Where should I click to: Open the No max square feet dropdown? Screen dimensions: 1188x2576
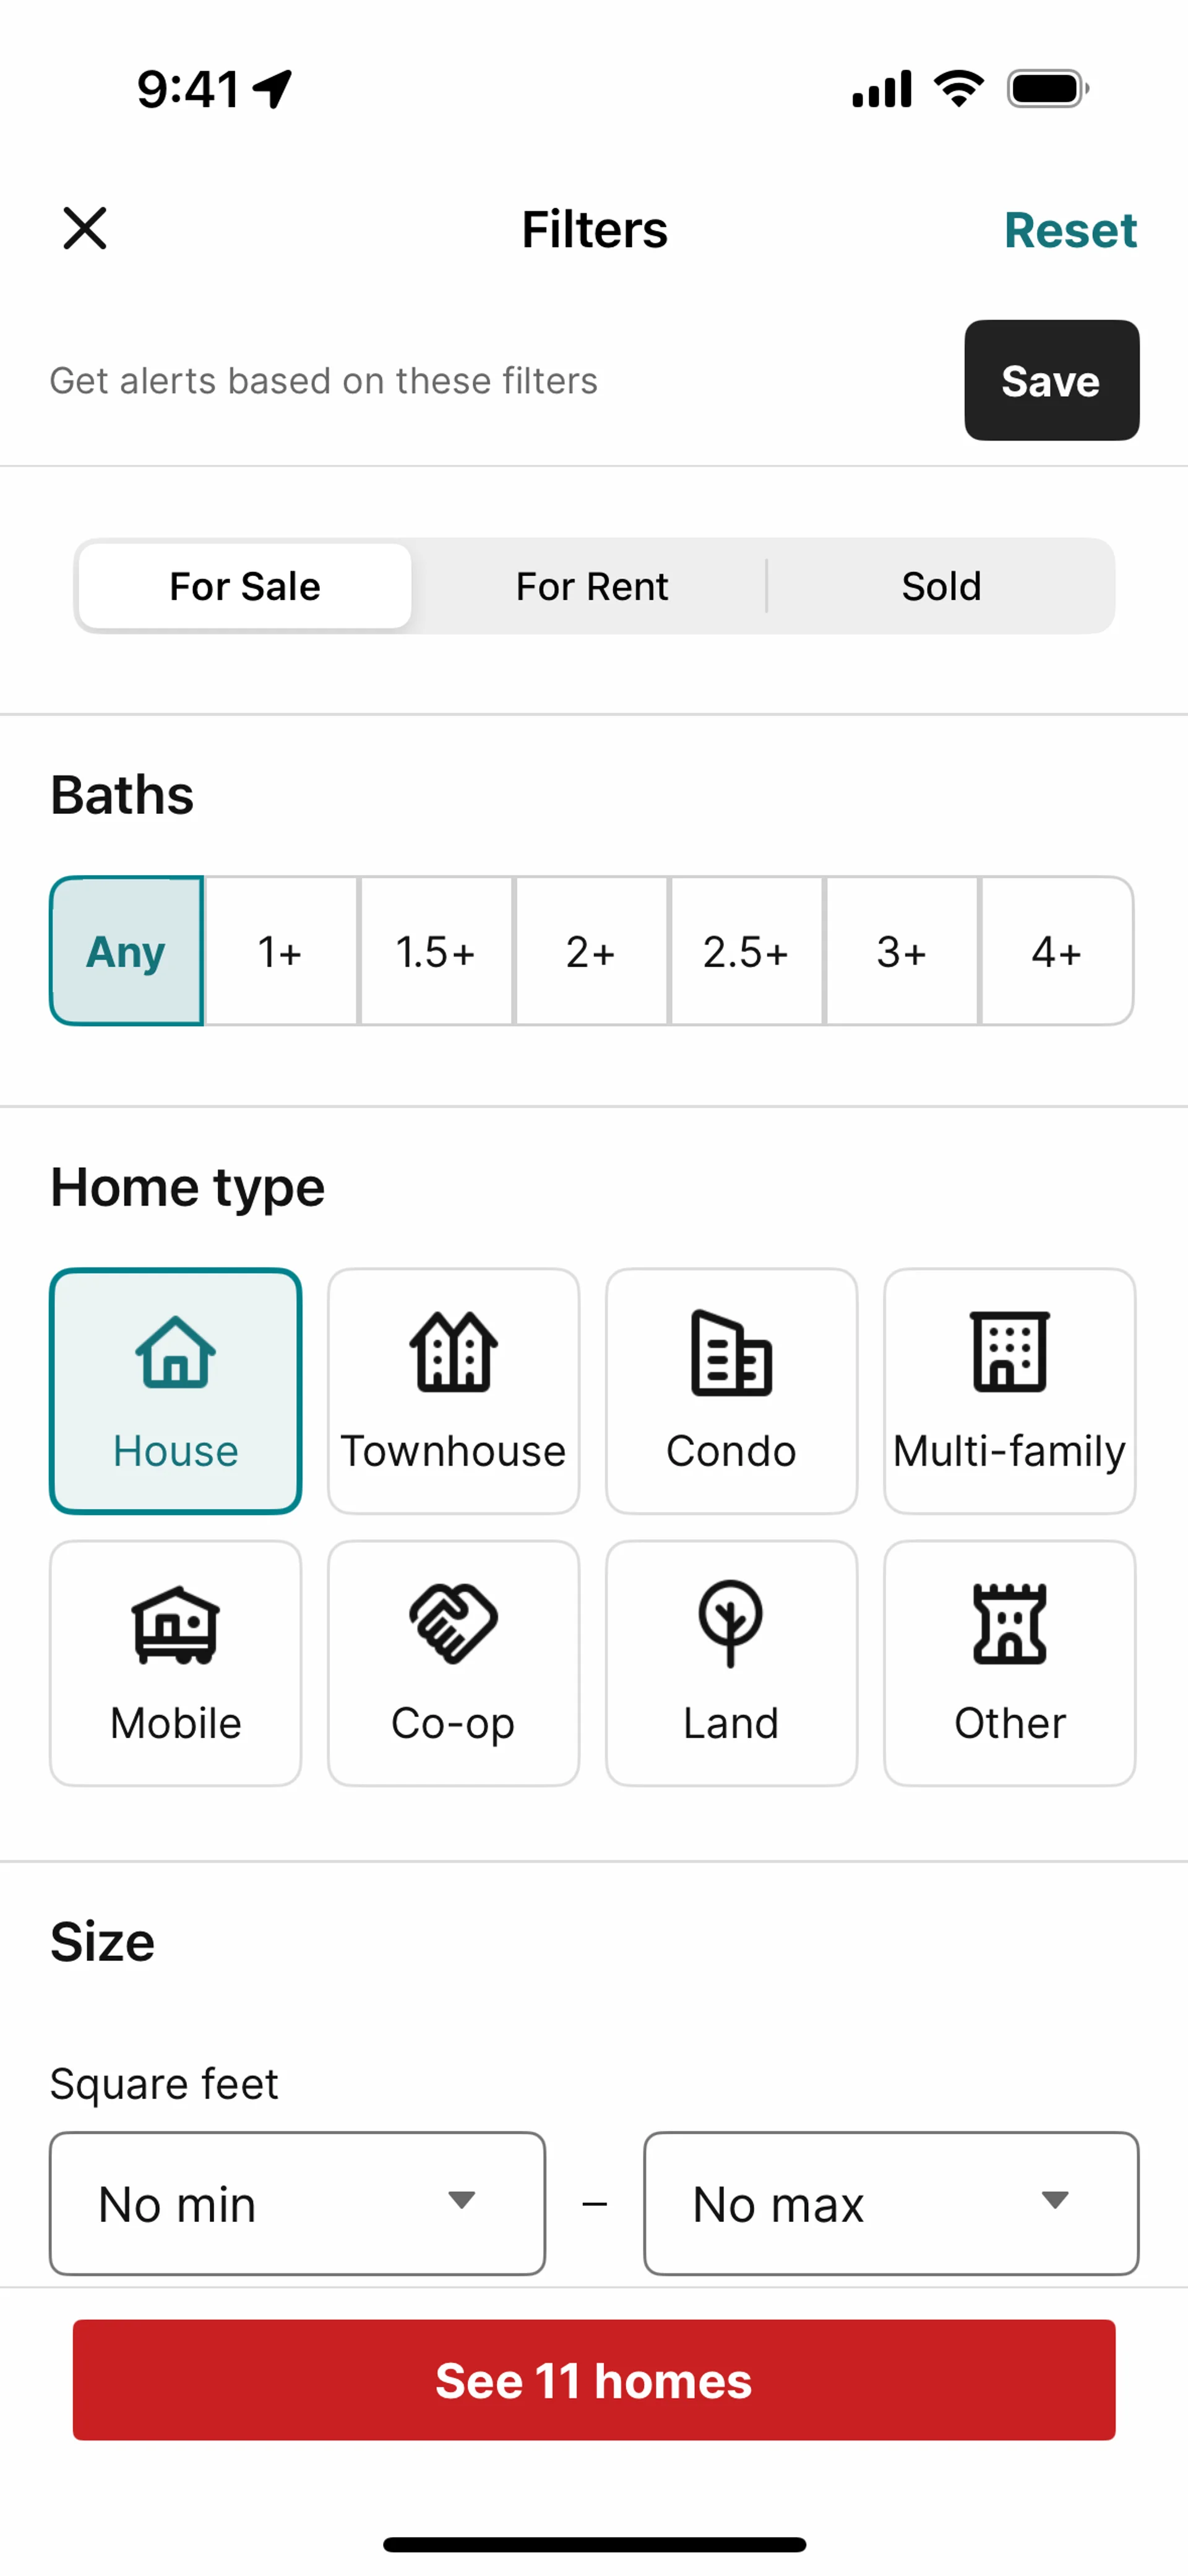coord(890,2203)
